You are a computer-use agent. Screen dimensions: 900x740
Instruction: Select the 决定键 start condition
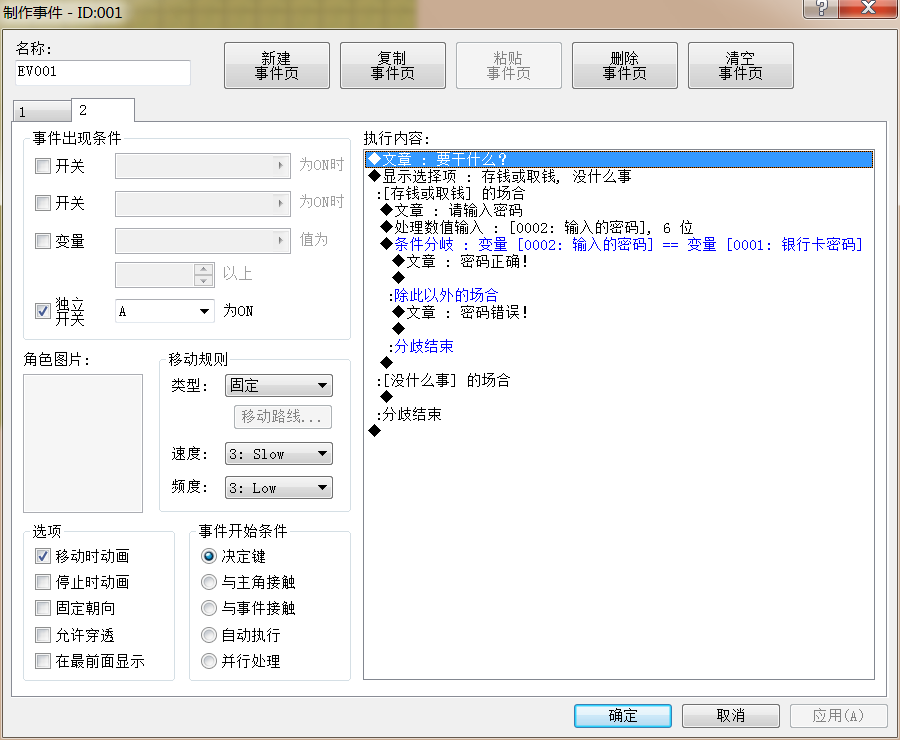pyautogui.click(x=209, y=556)
